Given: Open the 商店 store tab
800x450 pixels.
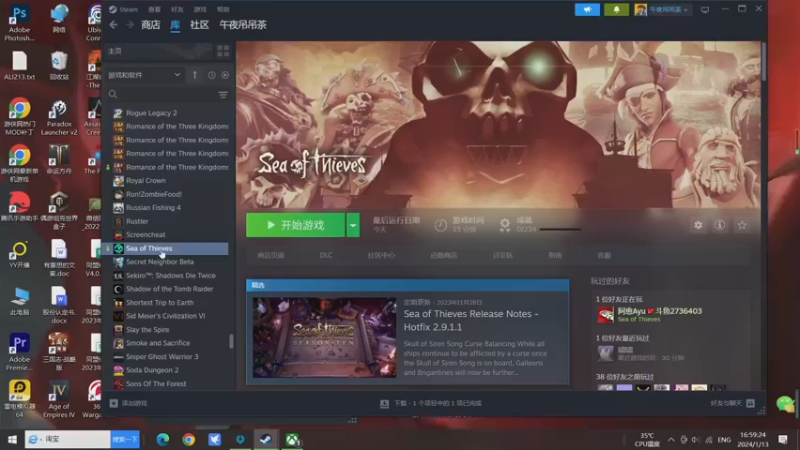Looking at the screenshot, I should click(151, 24).
